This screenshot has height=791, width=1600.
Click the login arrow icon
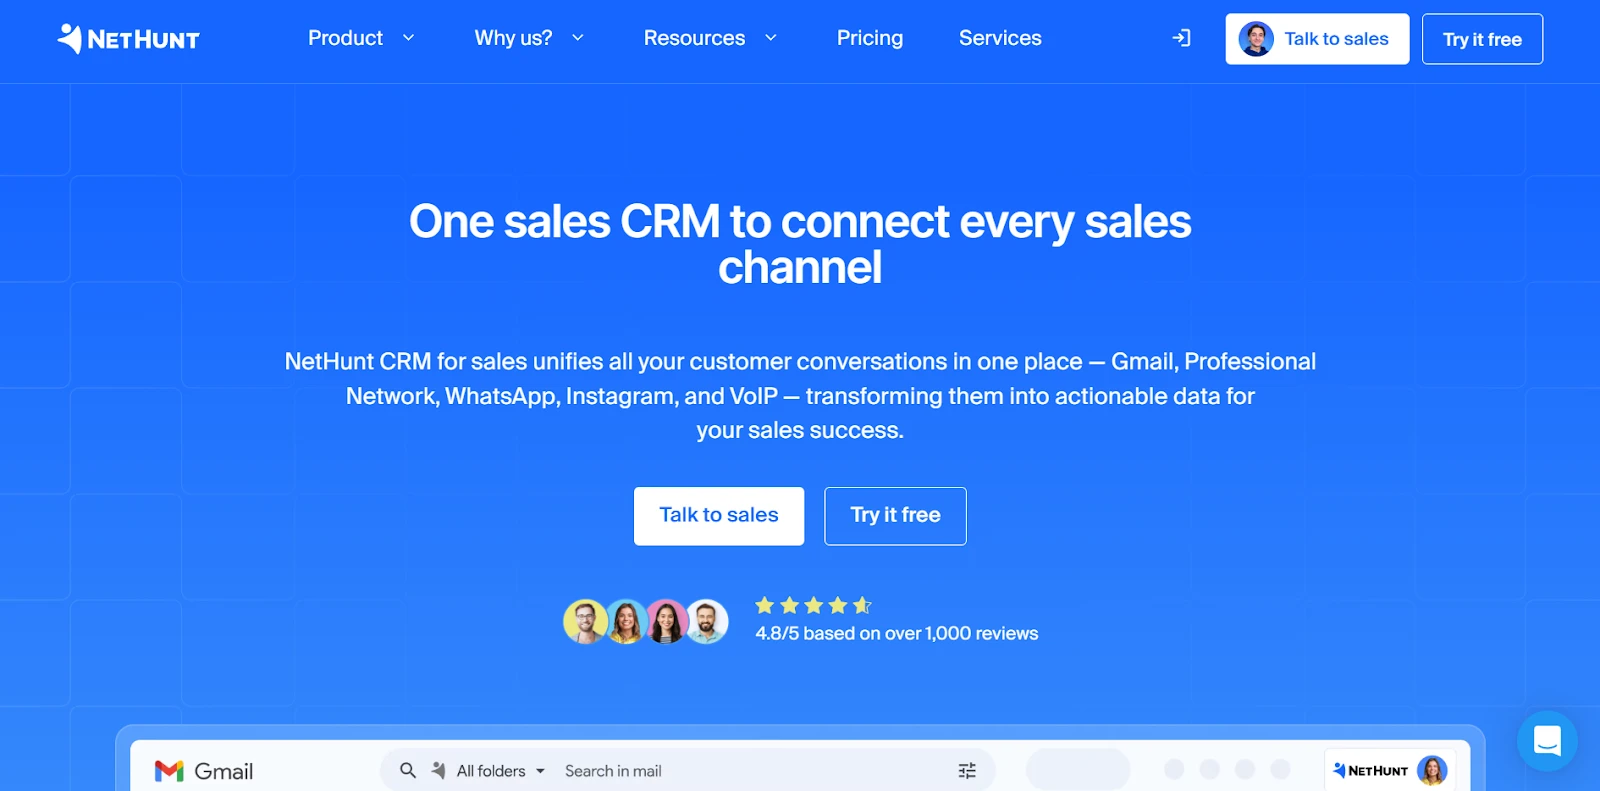[x=1181, y=38]
